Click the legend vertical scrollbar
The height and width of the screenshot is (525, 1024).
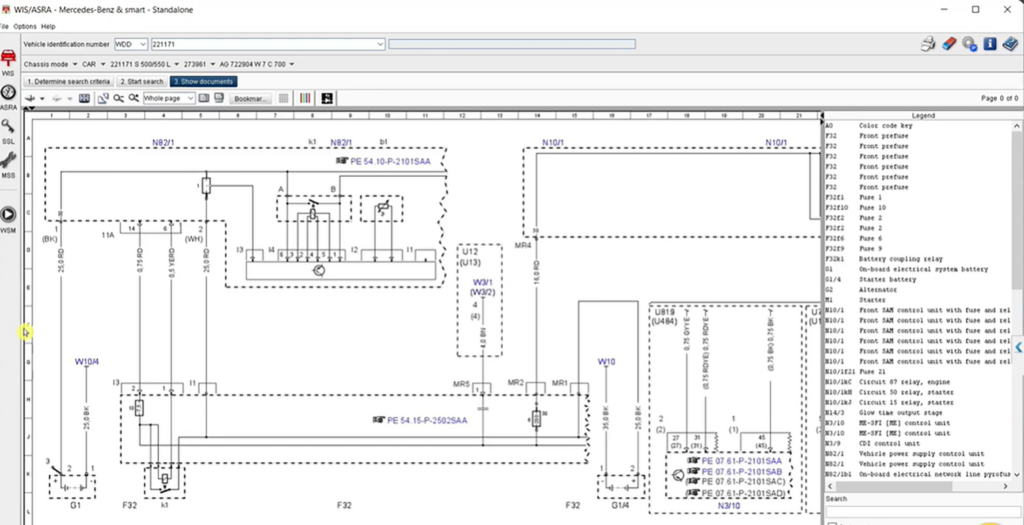pyautogui.click(x=1017, y=300)
